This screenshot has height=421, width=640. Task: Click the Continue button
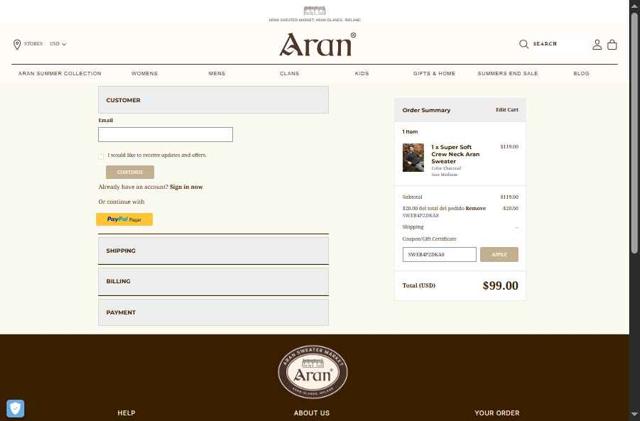click(x=130, y=172)
